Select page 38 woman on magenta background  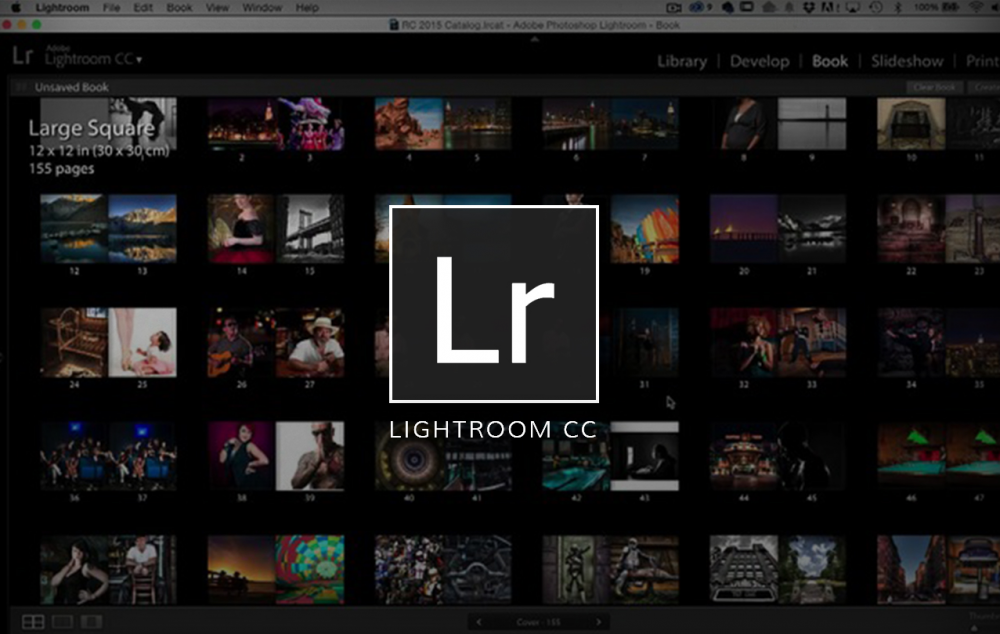pos(242,456)
